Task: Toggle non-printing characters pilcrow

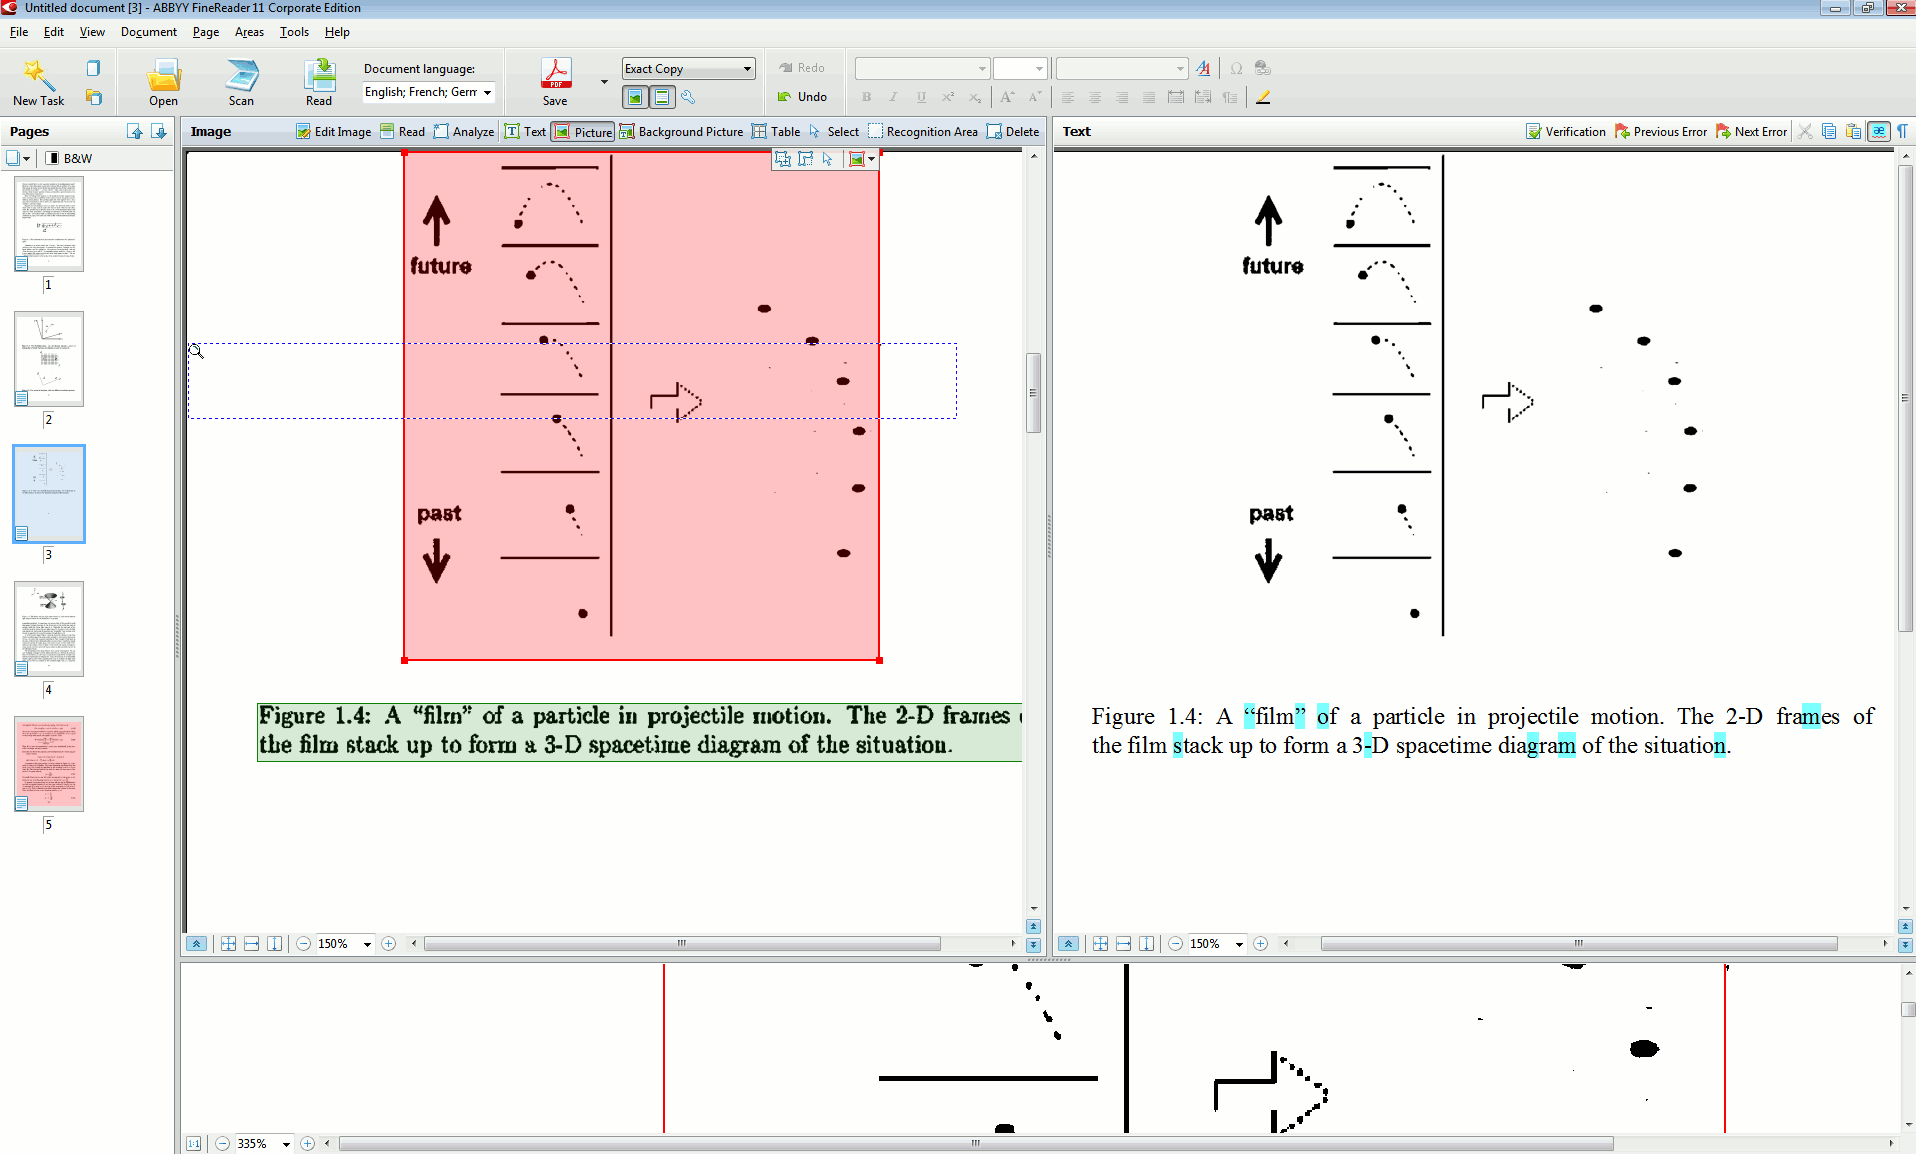Action: [x=1902, y=132]
